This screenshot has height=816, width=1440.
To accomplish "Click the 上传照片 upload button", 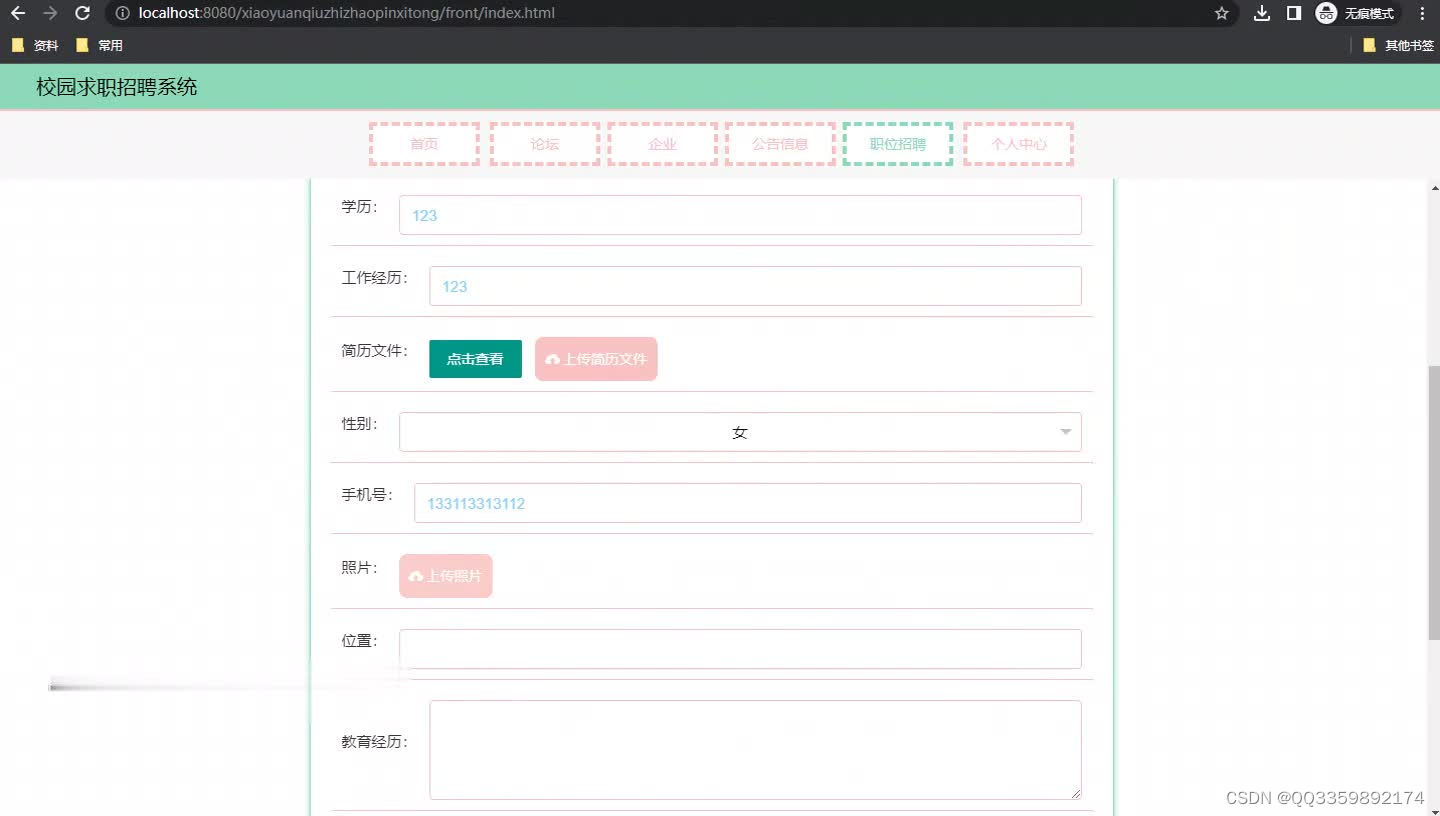I will pos(446,576).
